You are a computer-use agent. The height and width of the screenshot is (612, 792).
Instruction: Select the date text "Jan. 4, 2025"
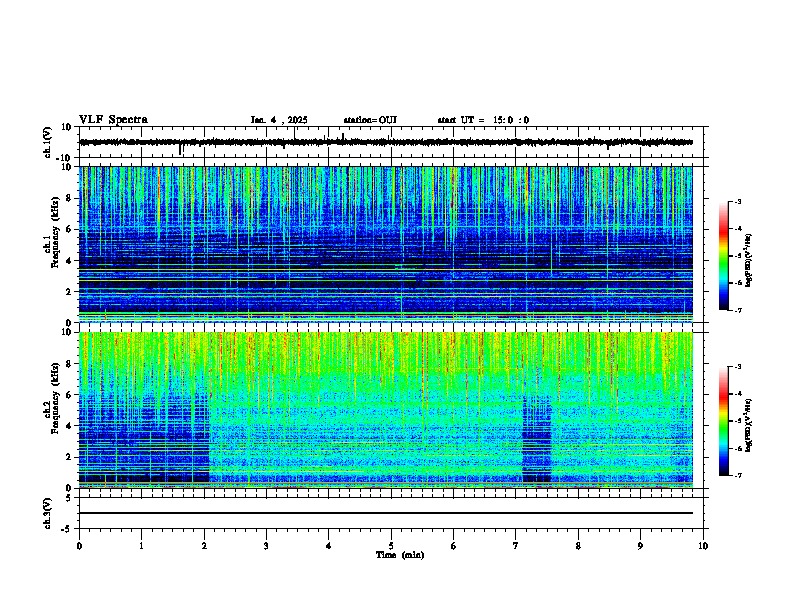(279, 120)
